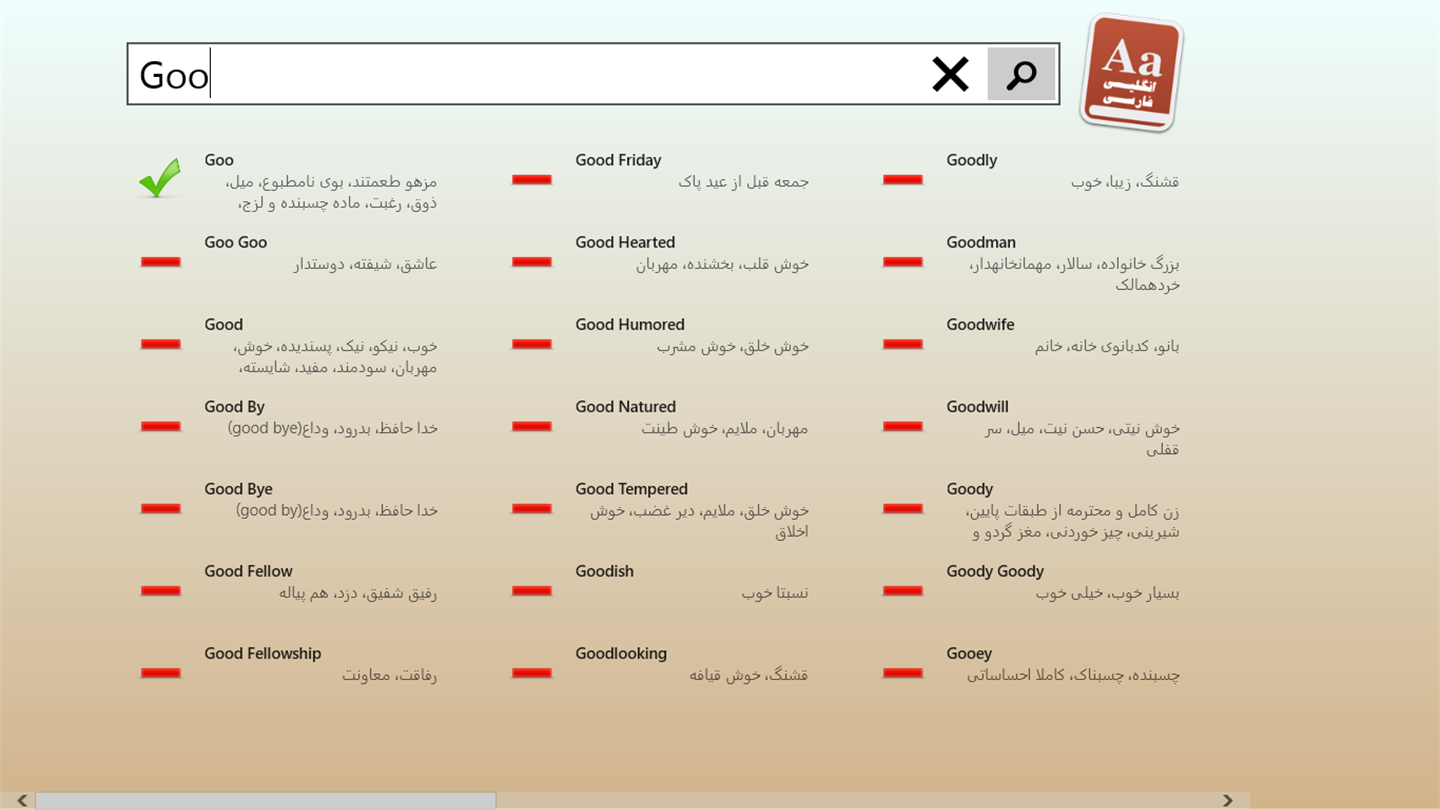Open the Good Fellow entry title

[x=249, y=571]
